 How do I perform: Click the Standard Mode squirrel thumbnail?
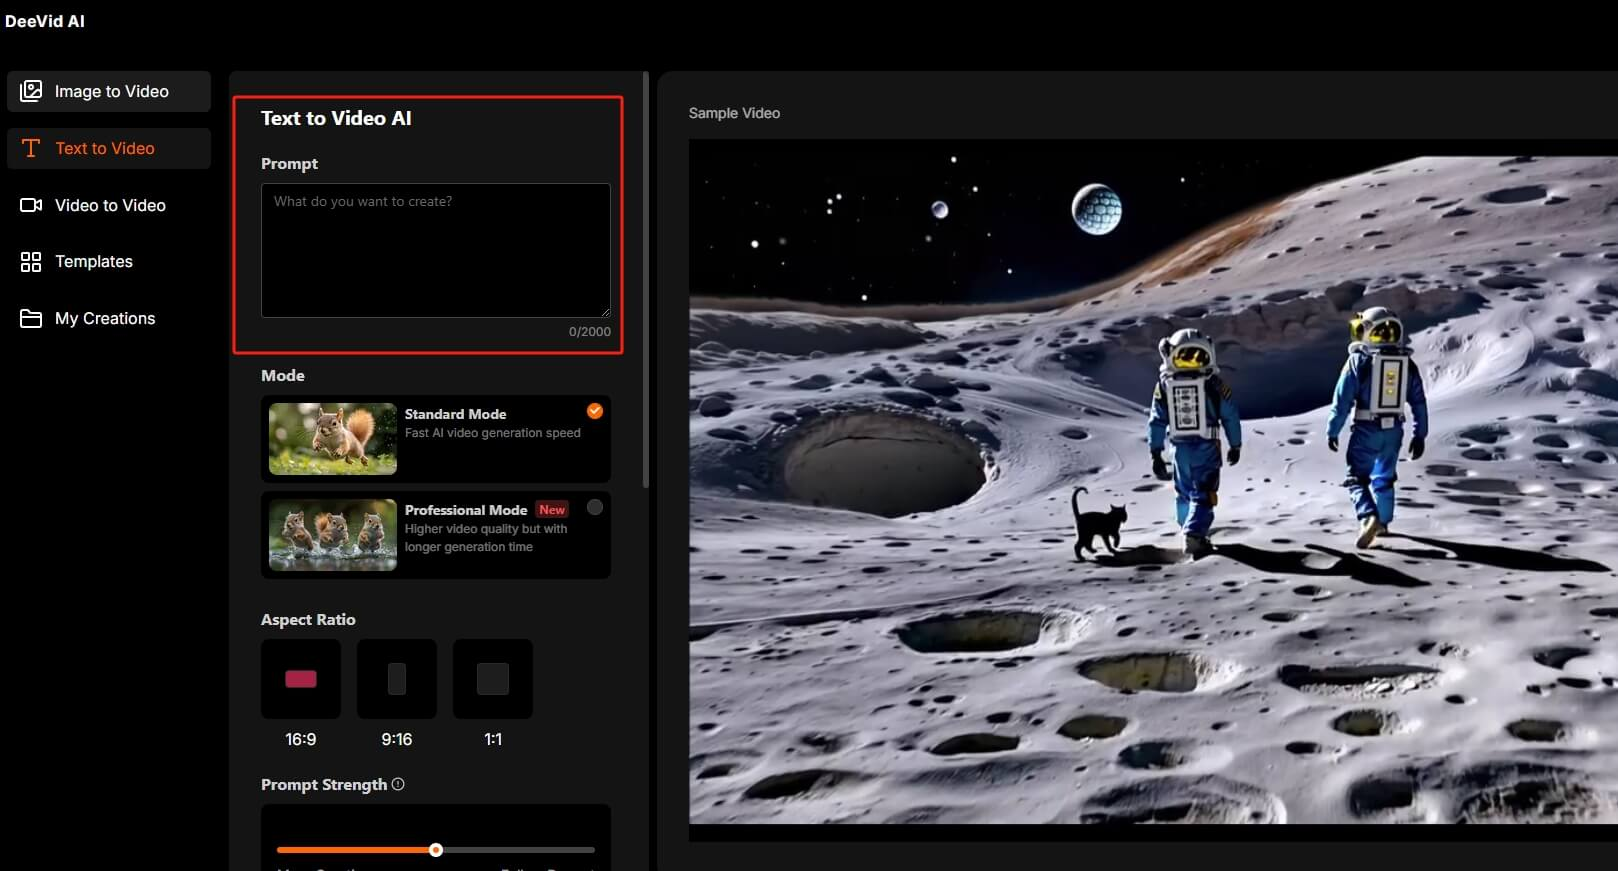pos(333,439)
